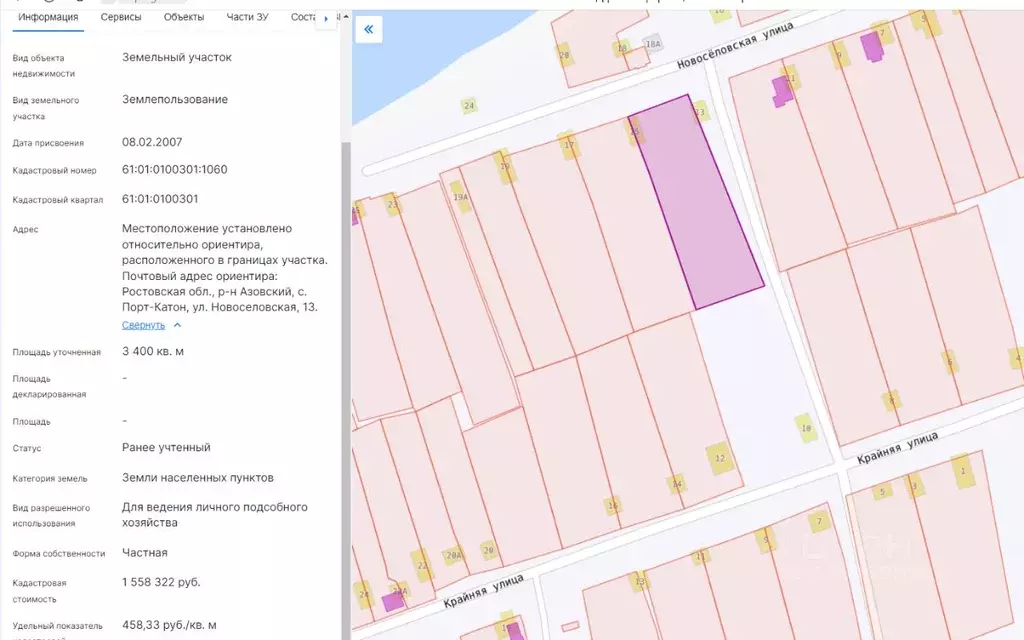This screenshot has width=1024, height=640.
Task: Click the scroll-up arrow of panel scrollbar
Action: click(346, 16)
